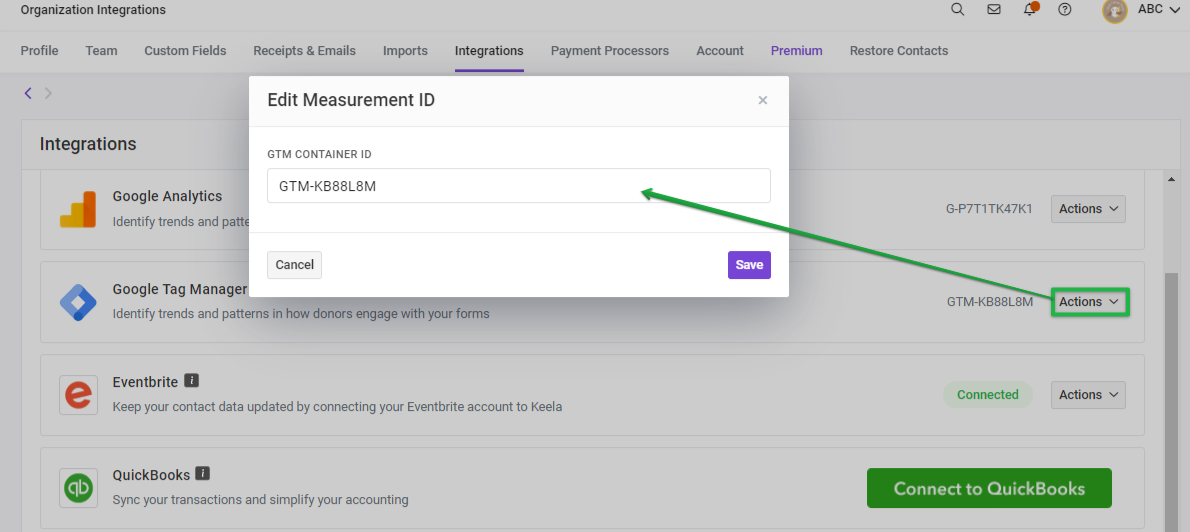Open Actions dropdown for Google Tag Manager
The image size is (1190, 532).
[1090, 301]
